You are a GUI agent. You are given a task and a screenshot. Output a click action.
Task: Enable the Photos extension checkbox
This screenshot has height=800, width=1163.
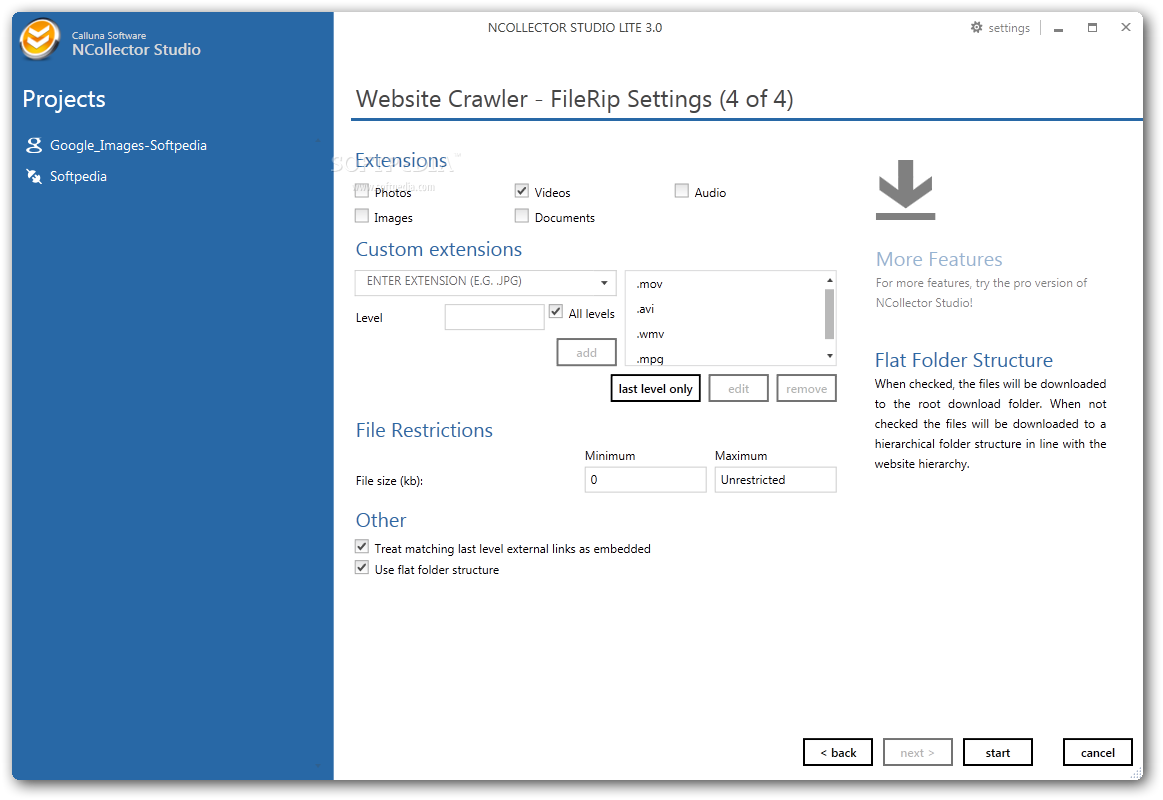pos(362,191)
